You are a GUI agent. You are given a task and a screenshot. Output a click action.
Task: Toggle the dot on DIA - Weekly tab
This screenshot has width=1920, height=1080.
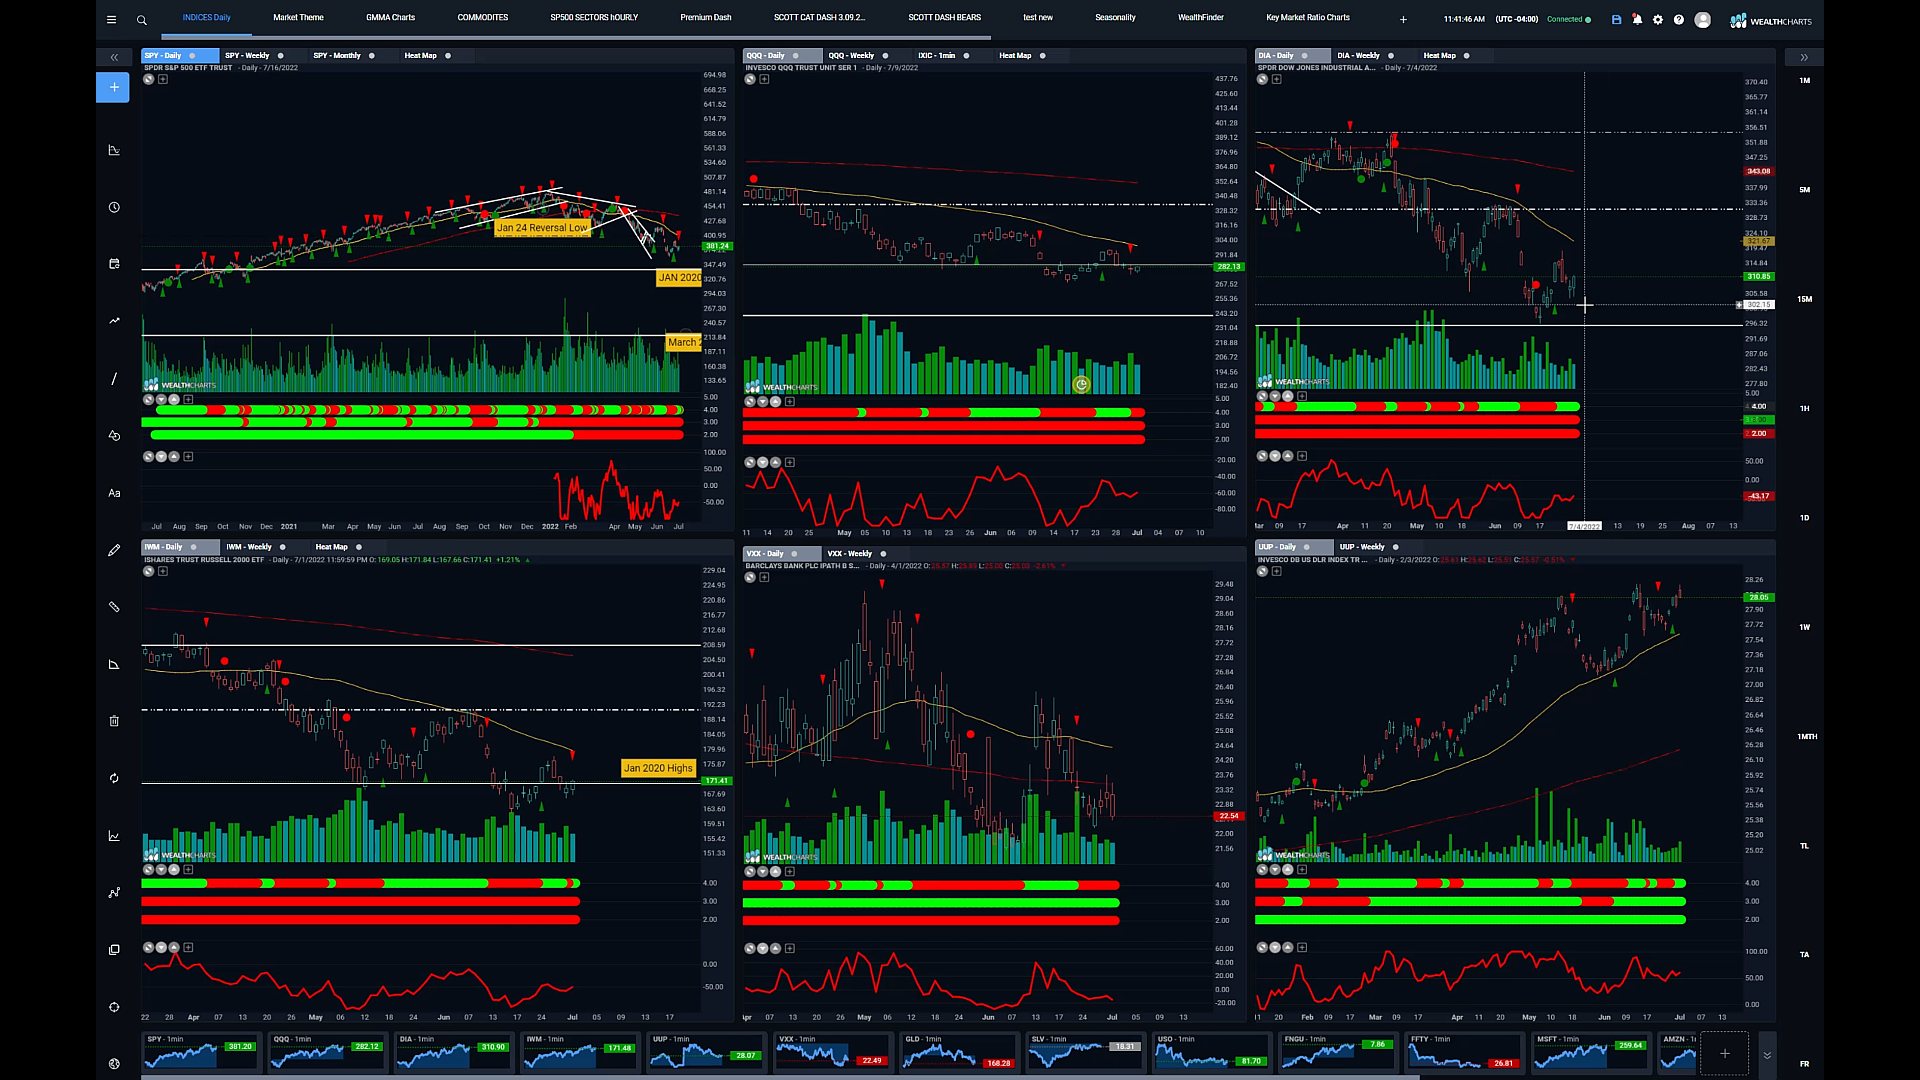point(1391,56)
